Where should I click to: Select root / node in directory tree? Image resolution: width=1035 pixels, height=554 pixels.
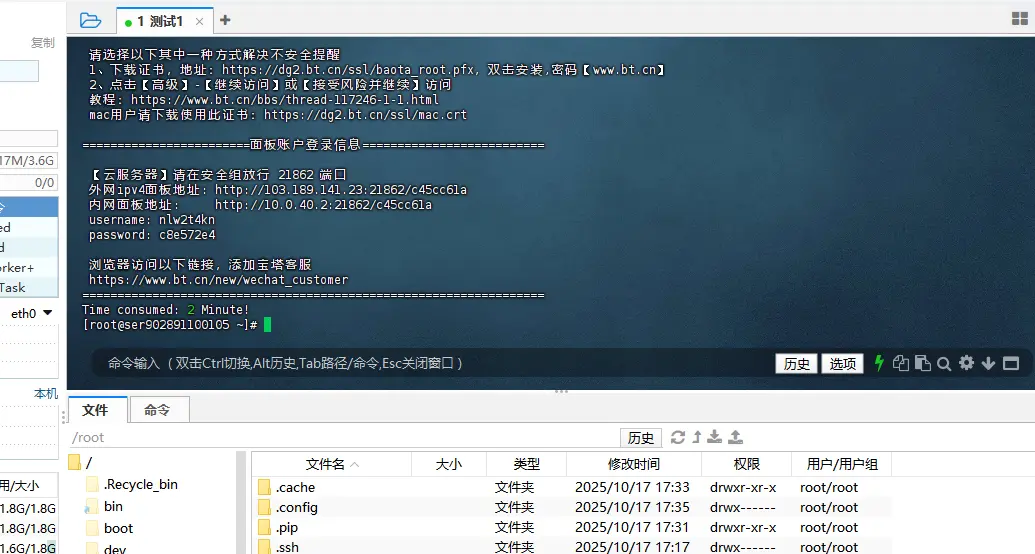pyautogui.click(x=89, y=462)
